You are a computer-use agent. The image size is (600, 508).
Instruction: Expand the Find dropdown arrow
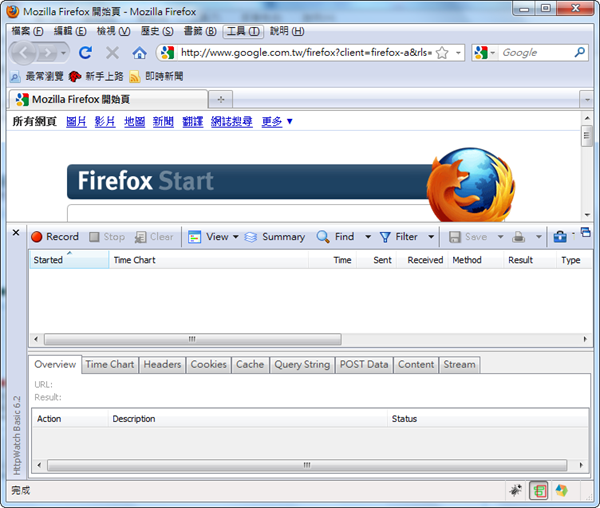(368, 237)
